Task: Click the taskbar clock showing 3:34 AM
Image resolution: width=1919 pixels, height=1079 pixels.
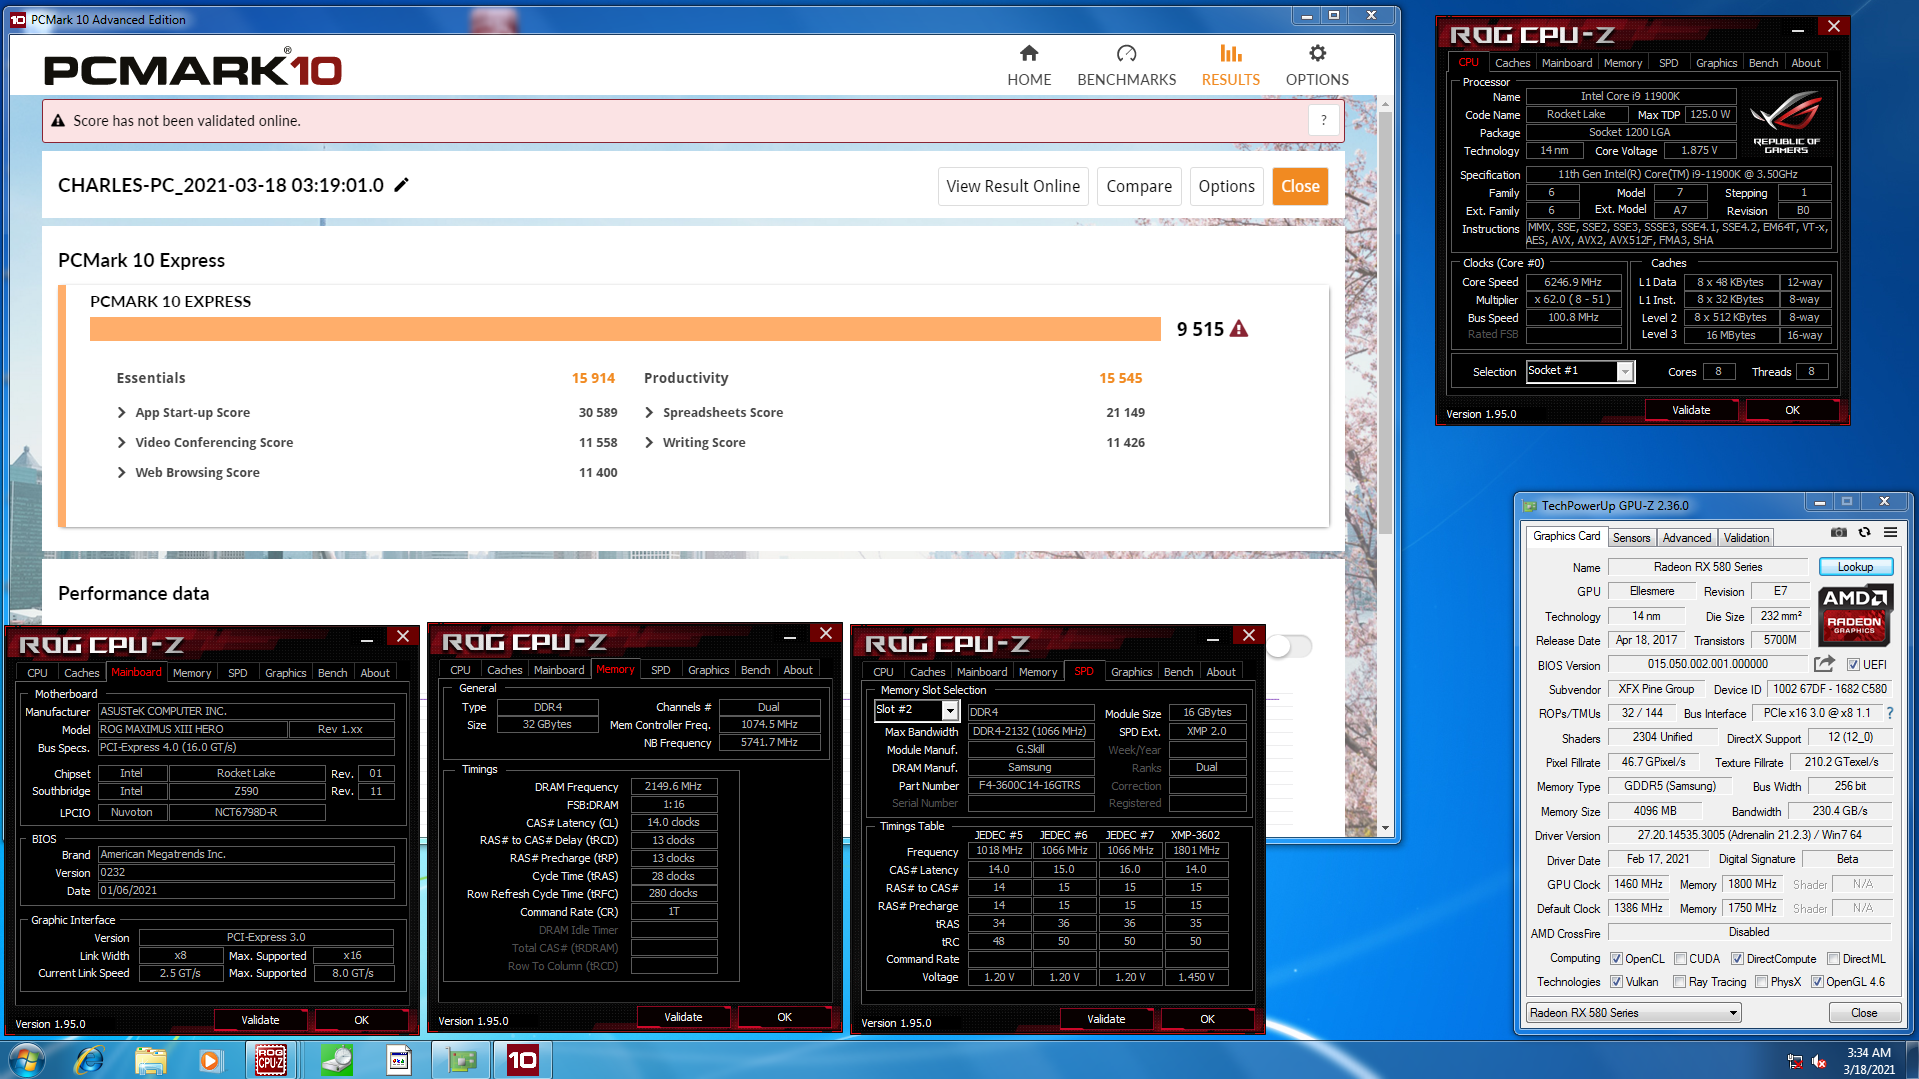Action: pos(1868,1060)
